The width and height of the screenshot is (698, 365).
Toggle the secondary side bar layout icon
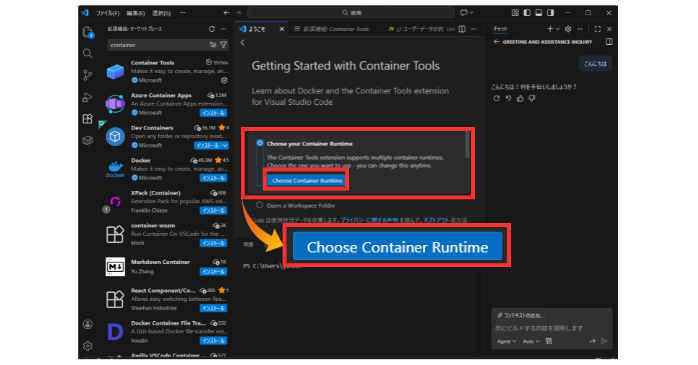[551, 13]
